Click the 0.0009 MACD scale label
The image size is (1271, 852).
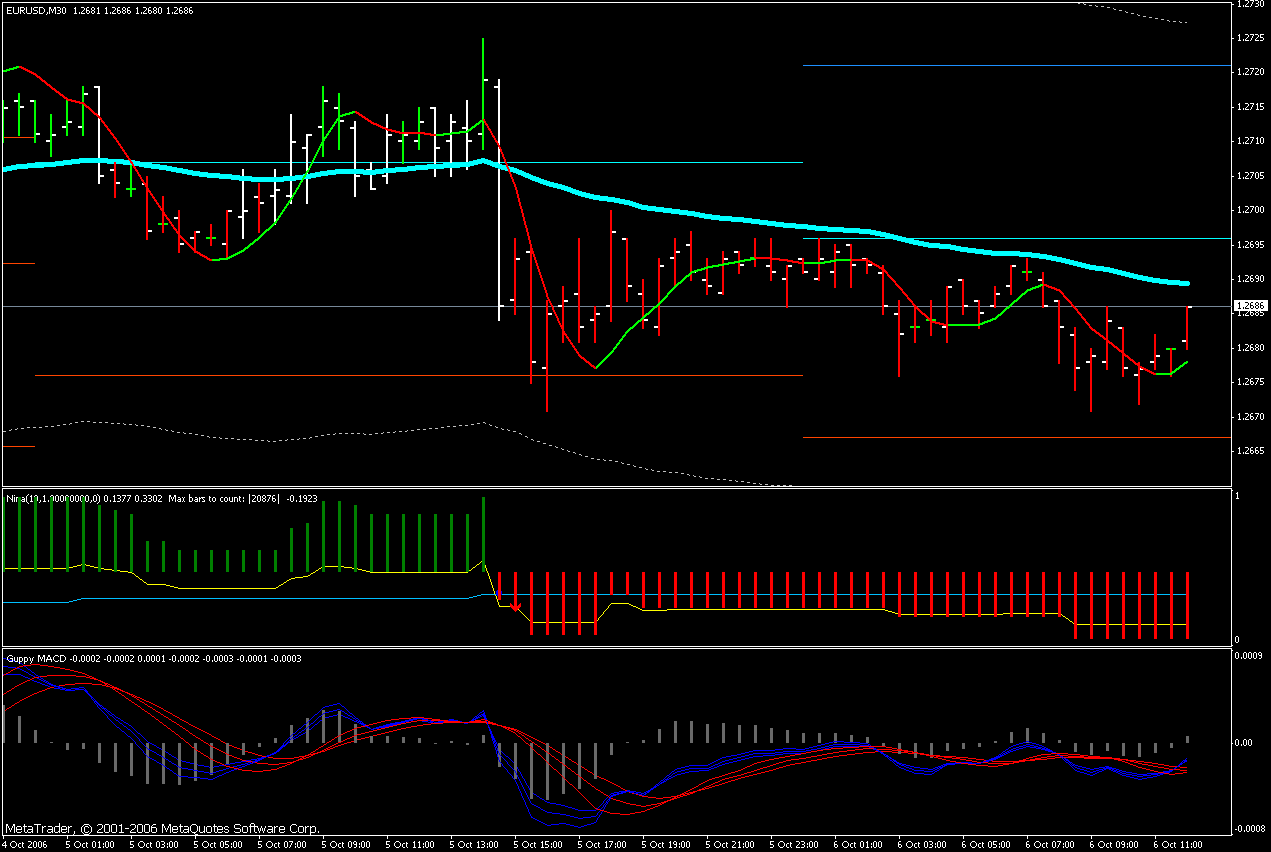tap(1249, 656)
